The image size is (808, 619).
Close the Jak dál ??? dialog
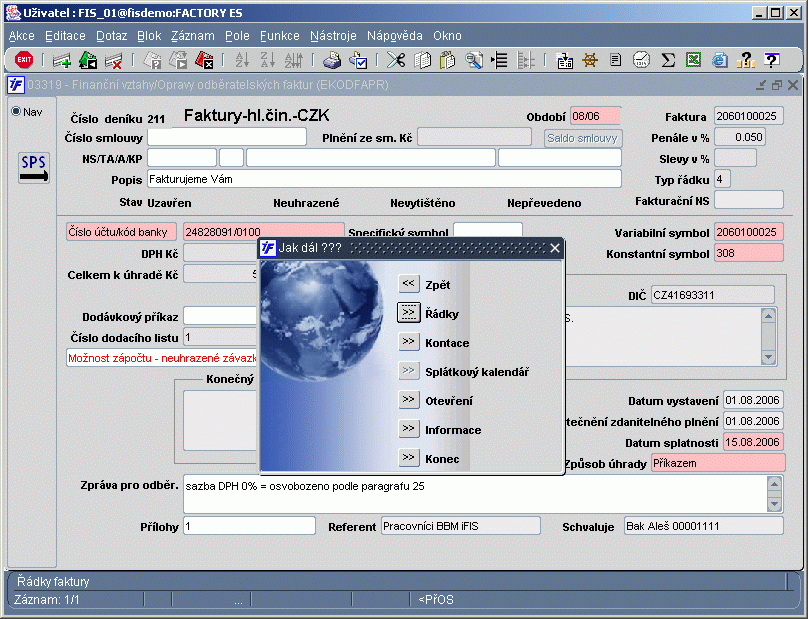[554, 248]
